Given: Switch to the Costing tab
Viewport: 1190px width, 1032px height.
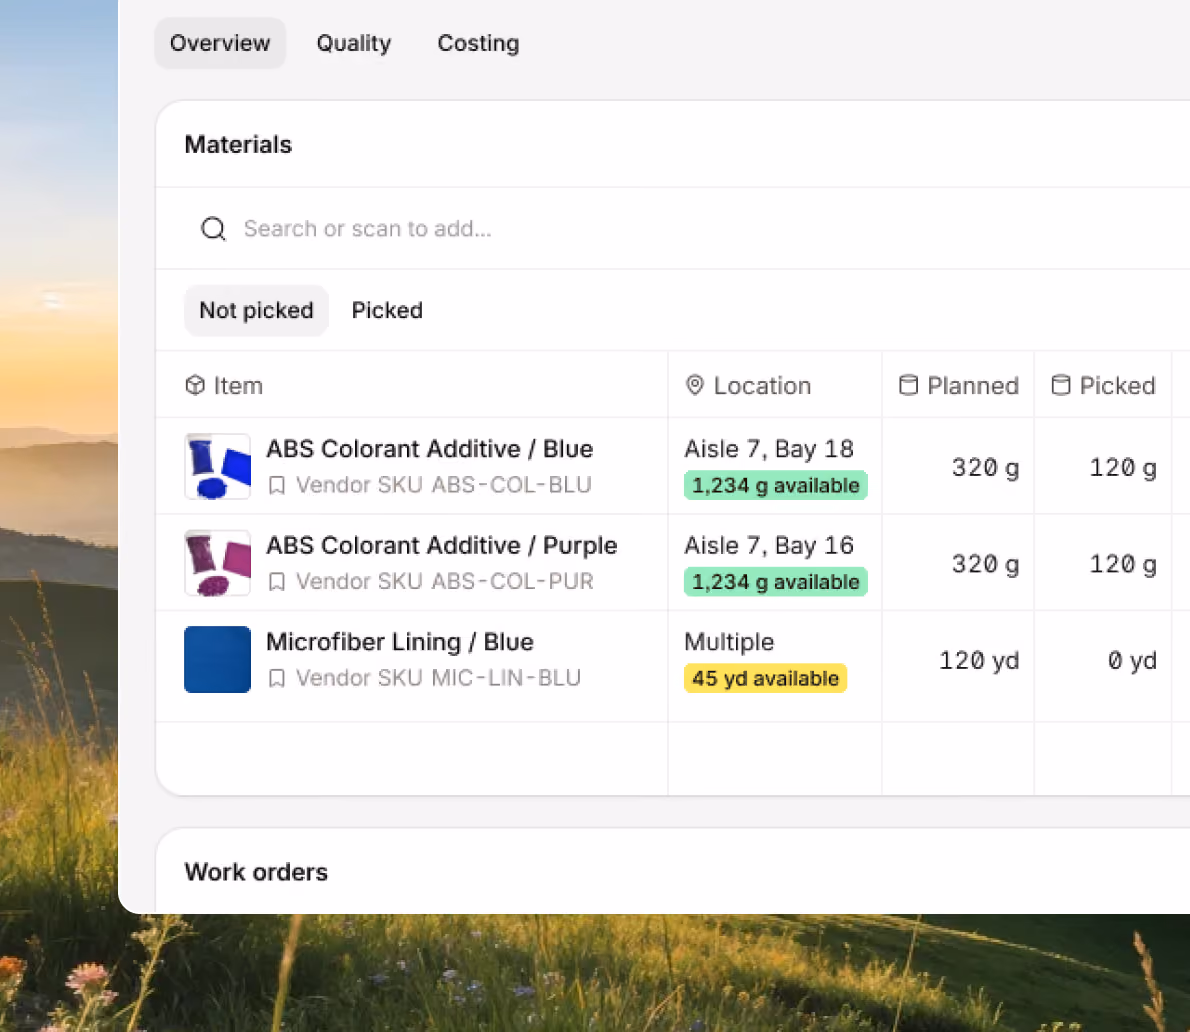Looking at the screenshot, I should click(x=478, y=43).
